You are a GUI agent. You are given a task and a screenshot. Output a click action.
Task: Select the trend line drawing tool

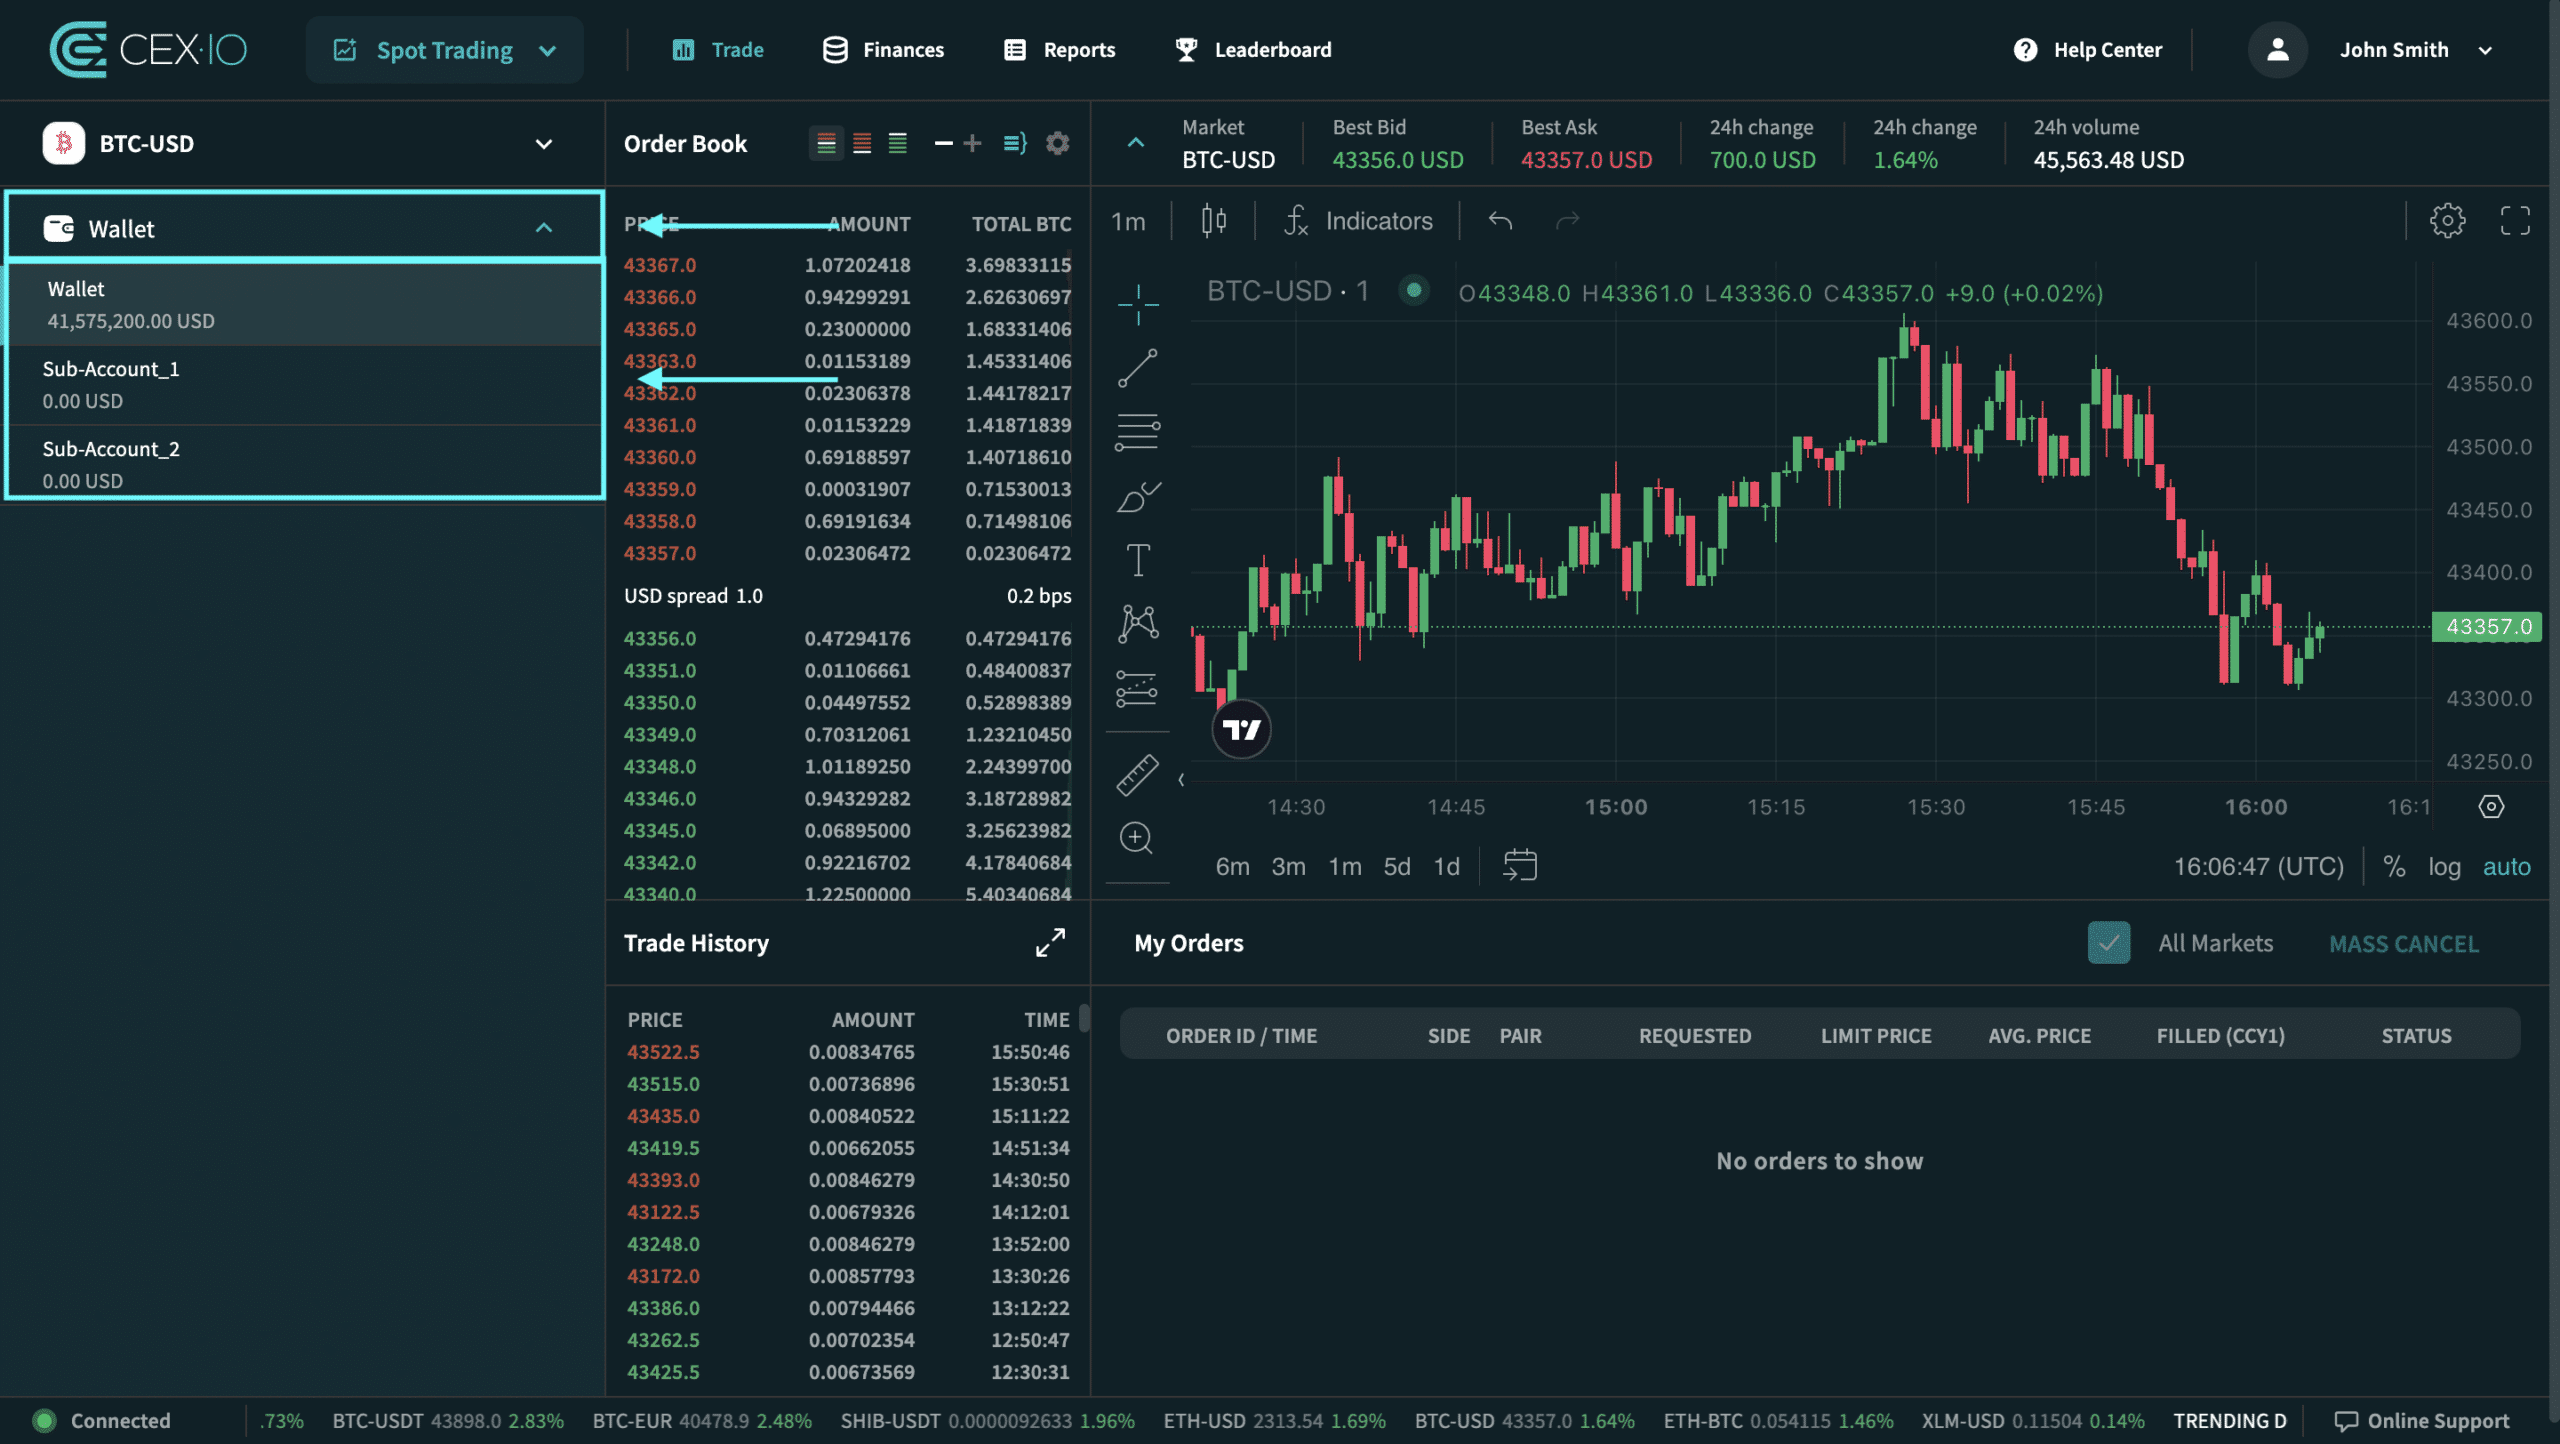click(x=1138, y=368)
